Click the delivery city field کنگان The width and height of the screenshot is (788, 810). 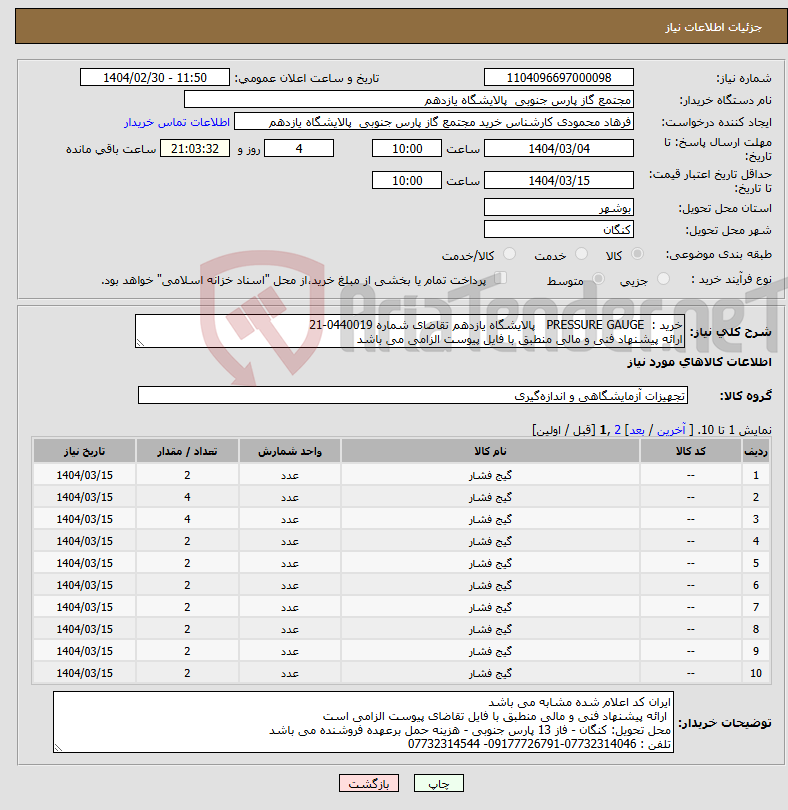tap(559, 230)
